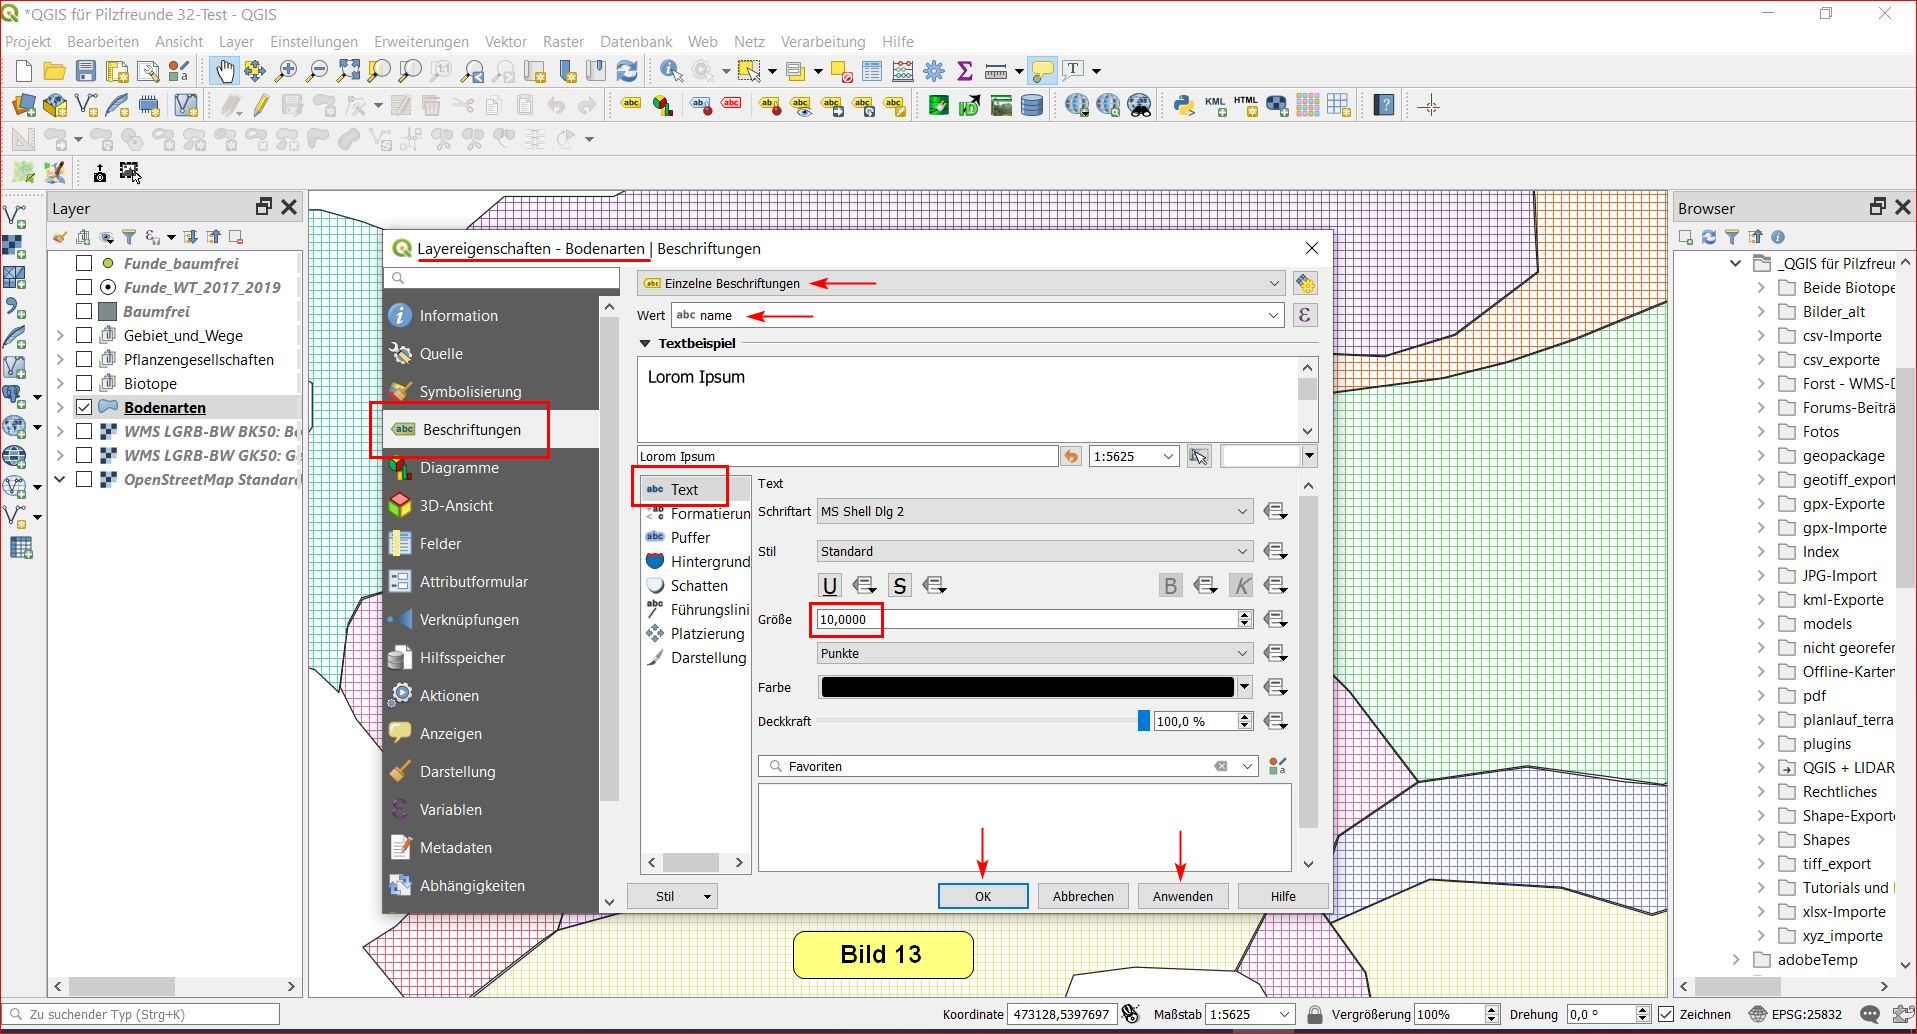Open expression editor next to Wert field

1304,316
